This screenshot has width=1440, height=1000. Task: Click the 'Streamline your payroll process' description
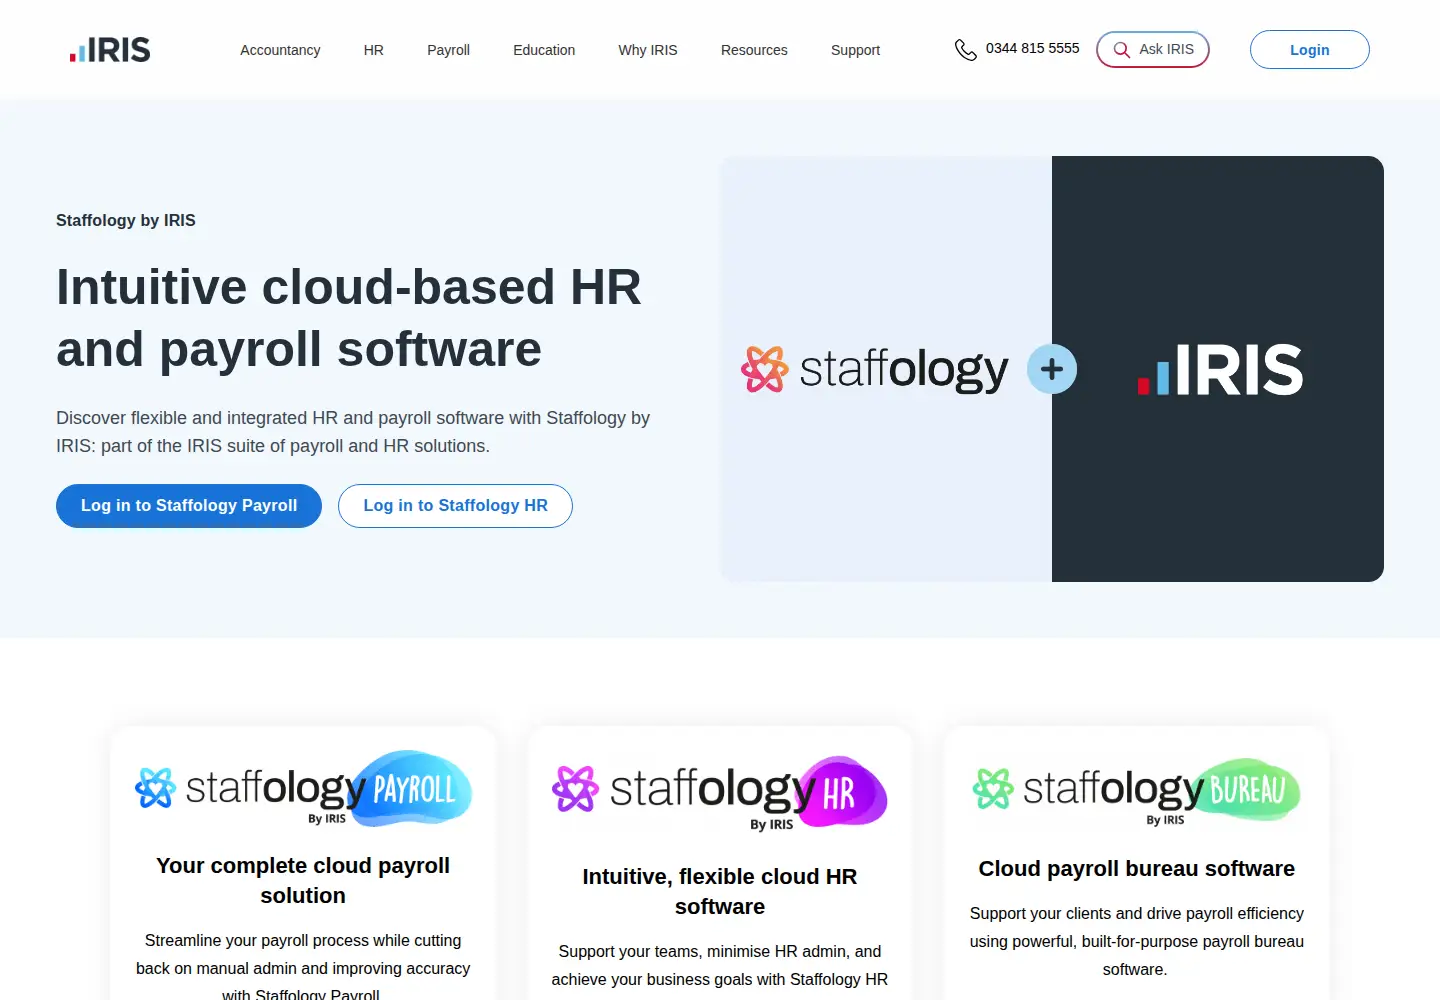coord(303,967)
